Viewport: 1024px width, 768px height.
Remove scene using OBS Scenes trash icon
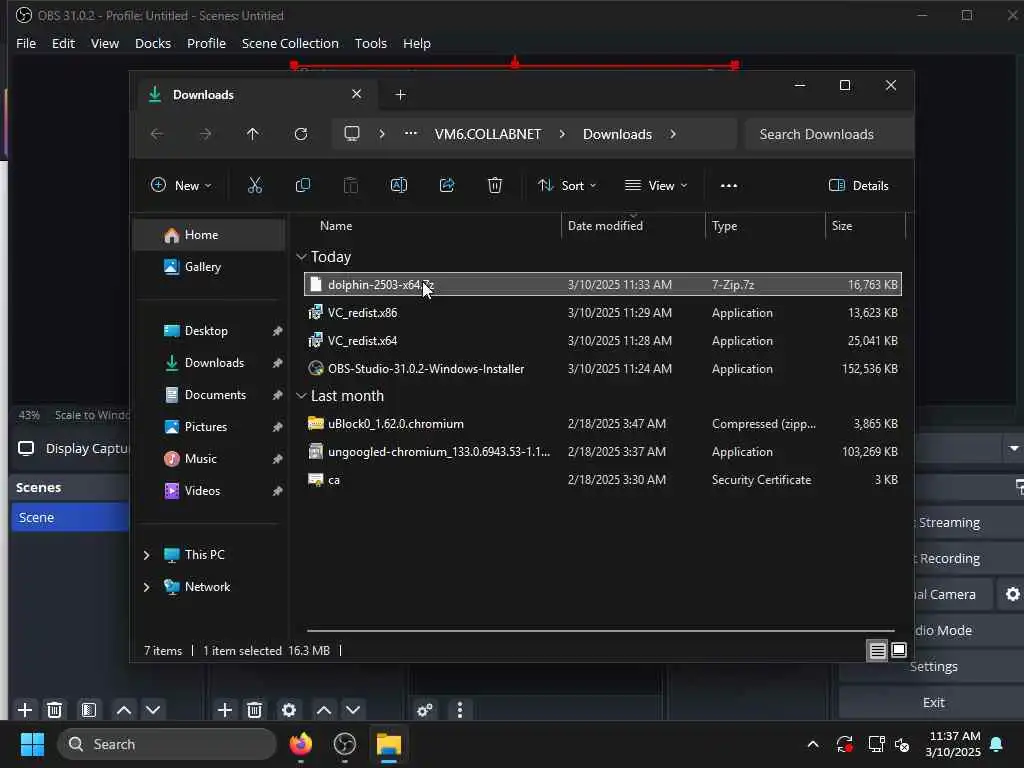coord(55,710)
